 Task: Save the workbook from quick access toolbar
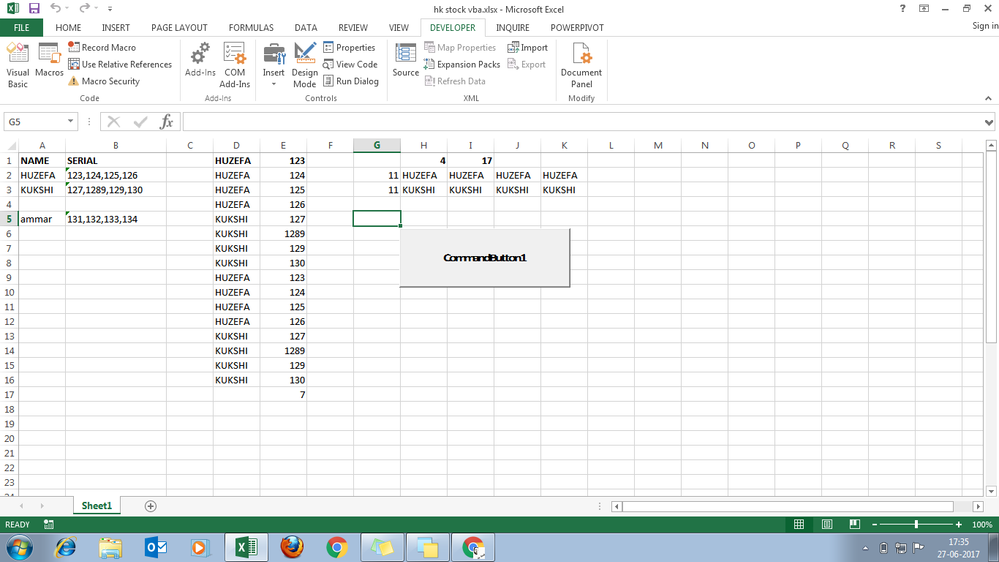click(x=34, y=9)
